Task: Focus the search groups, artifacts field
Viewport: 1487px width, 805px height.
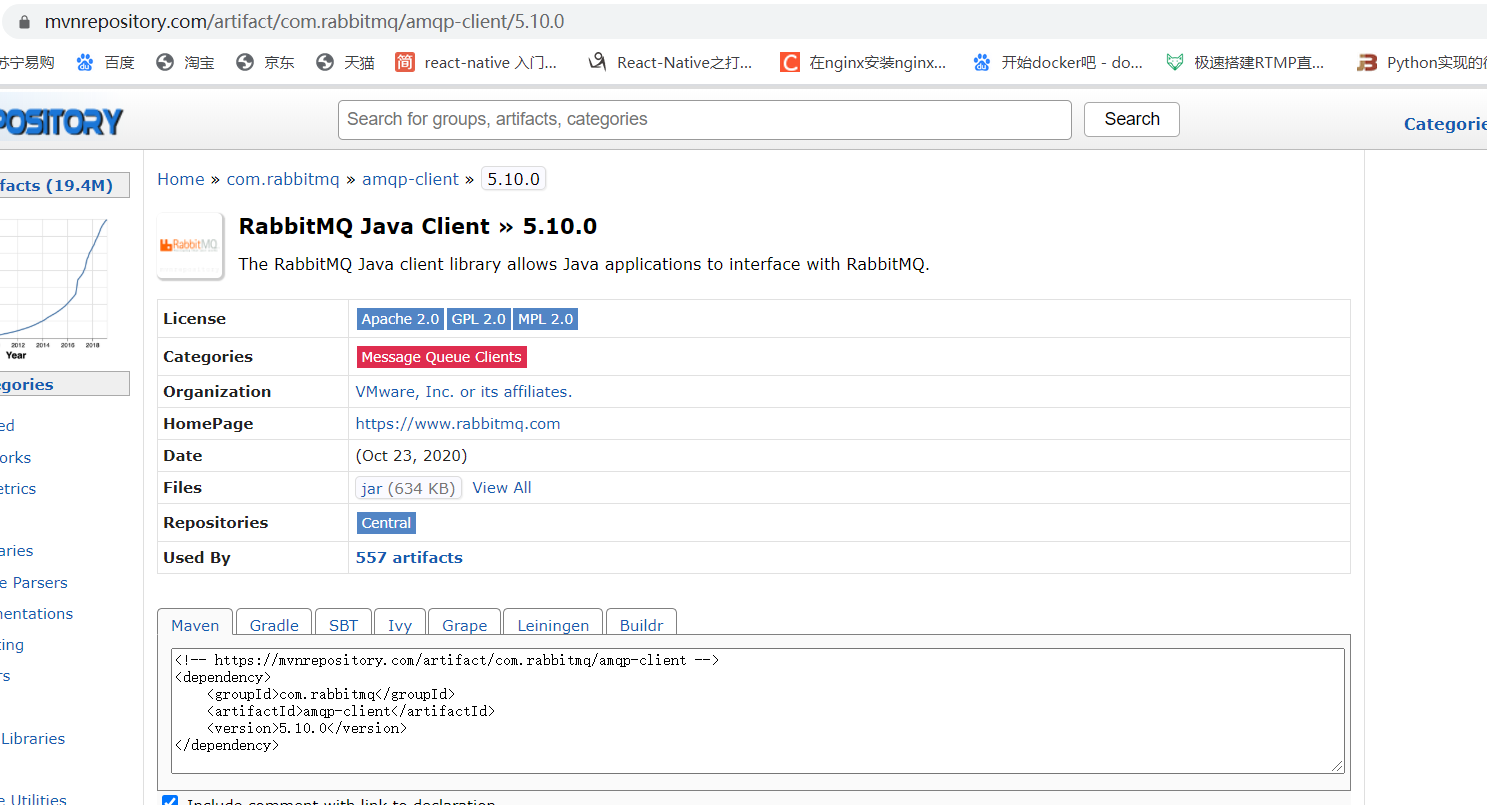Action: click(705, 119)
